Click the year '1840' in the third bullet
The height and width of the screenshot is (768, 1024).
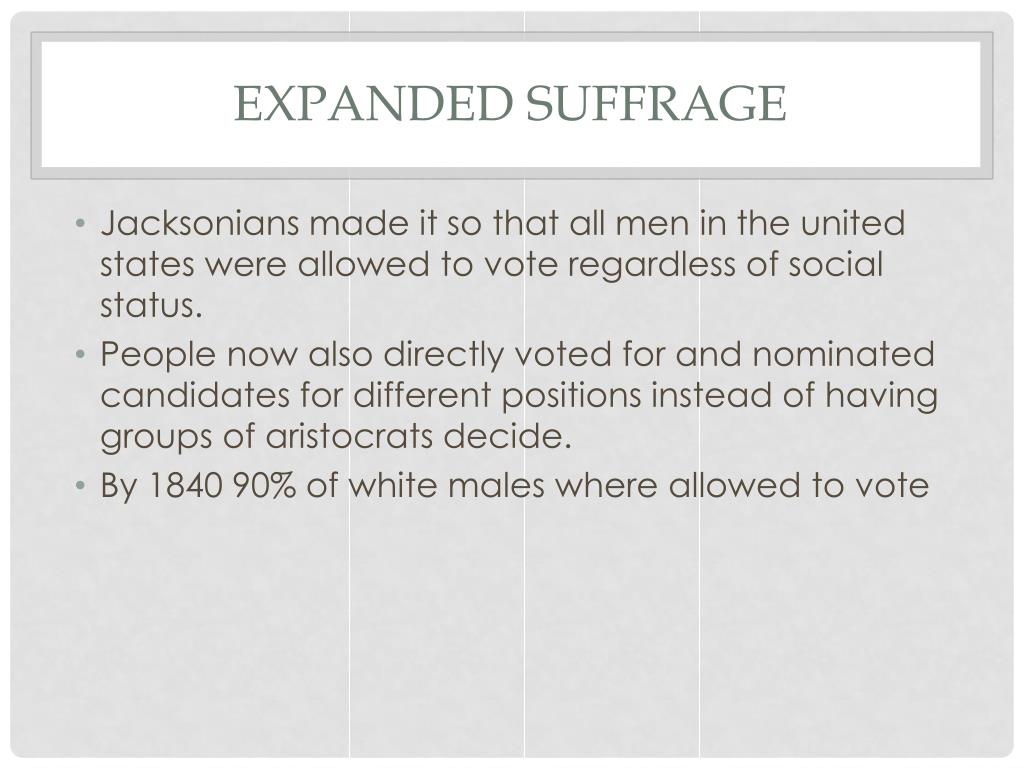tap(186, 485)
